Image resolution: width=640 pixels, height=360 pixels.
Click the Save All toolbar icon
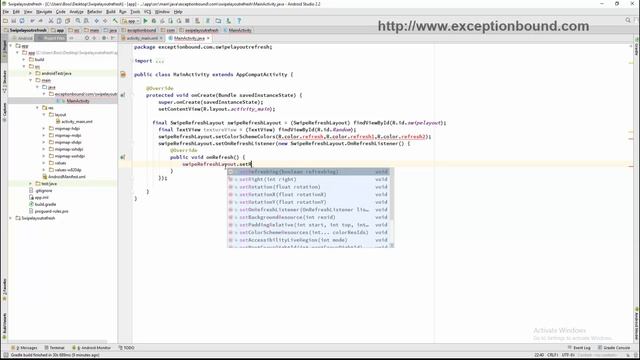tap(13, 20)
